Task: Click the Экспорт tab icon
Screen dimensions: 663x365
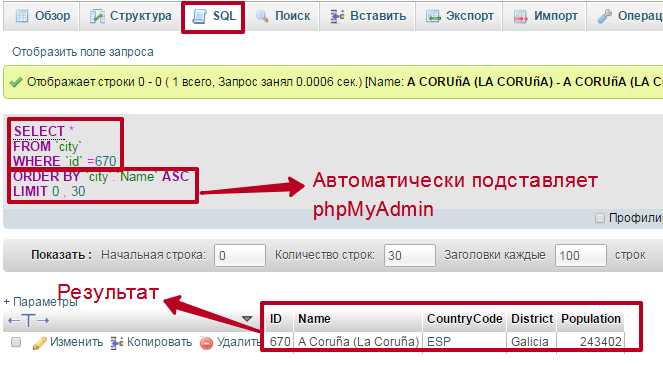Action: click(x=433, y=16)
